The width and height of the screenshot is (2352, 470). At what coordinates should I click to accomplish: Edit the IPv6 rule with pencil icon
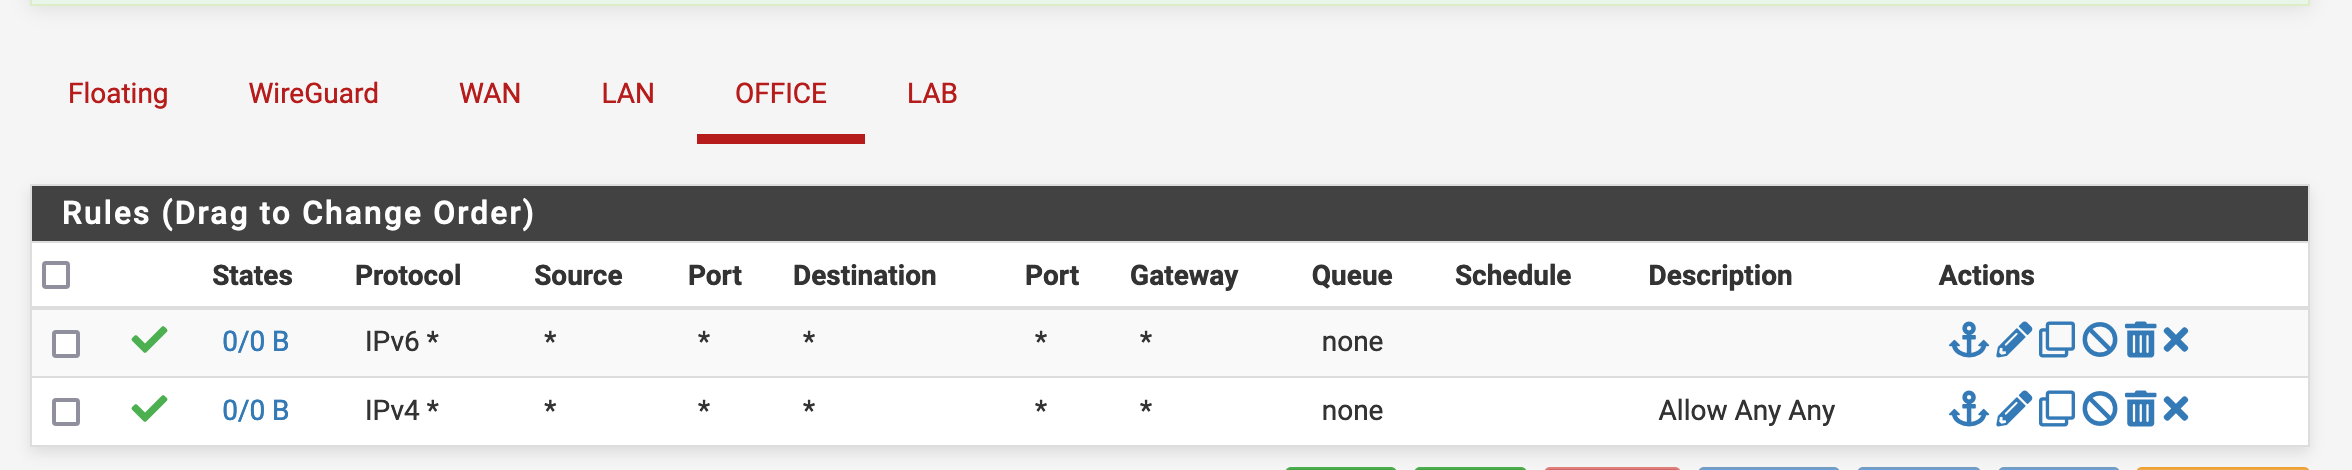2013,341
